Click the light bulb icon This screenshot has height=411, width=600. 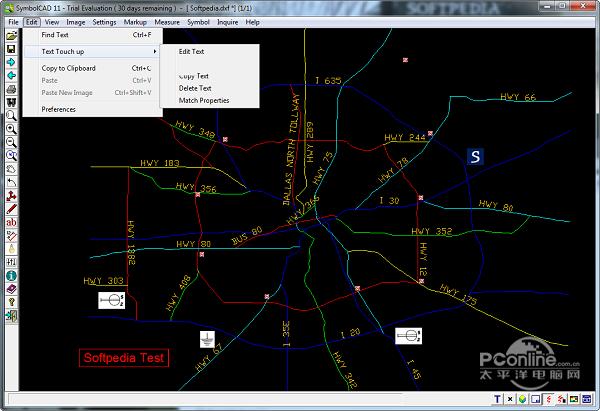tap(11, 249)
